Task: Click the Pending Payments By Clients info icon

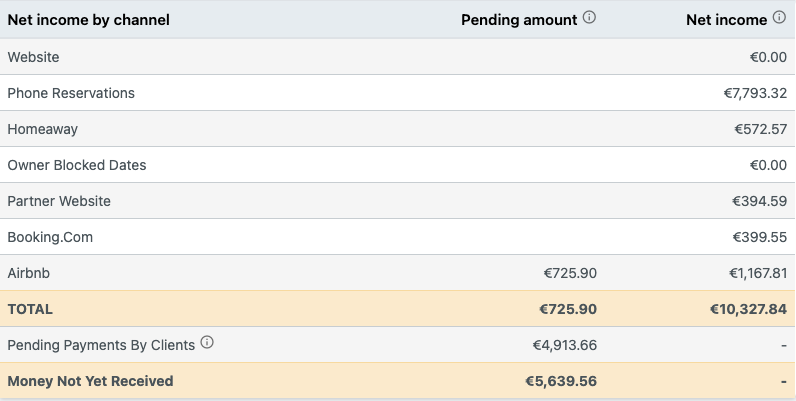Action: [x=207, y=342]
